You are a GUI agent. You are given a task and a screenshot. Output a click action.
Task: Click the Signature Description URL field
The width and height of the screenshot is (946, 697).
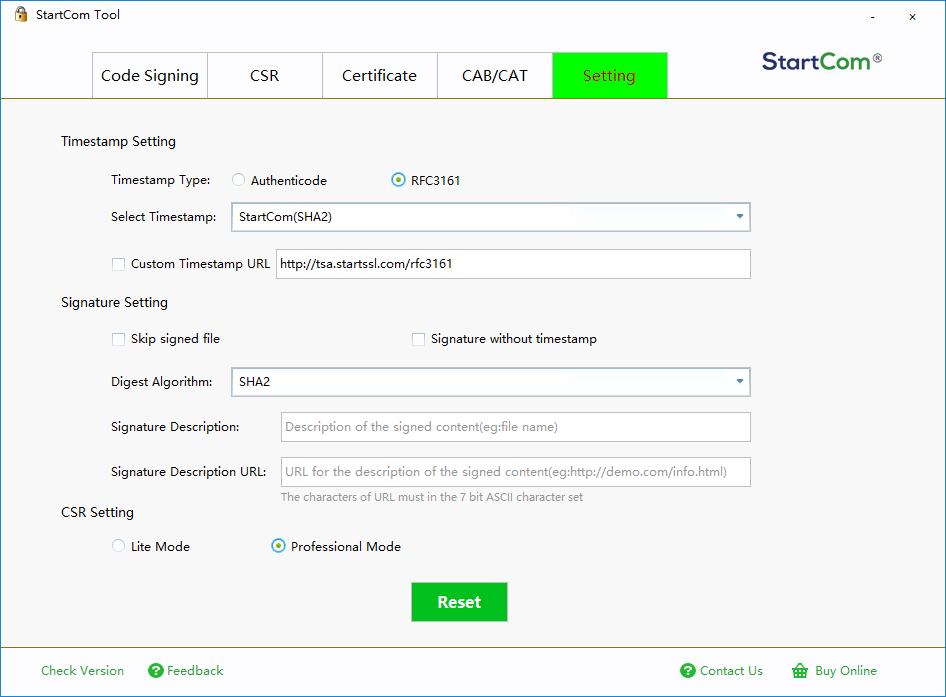[x=516, y=471]
